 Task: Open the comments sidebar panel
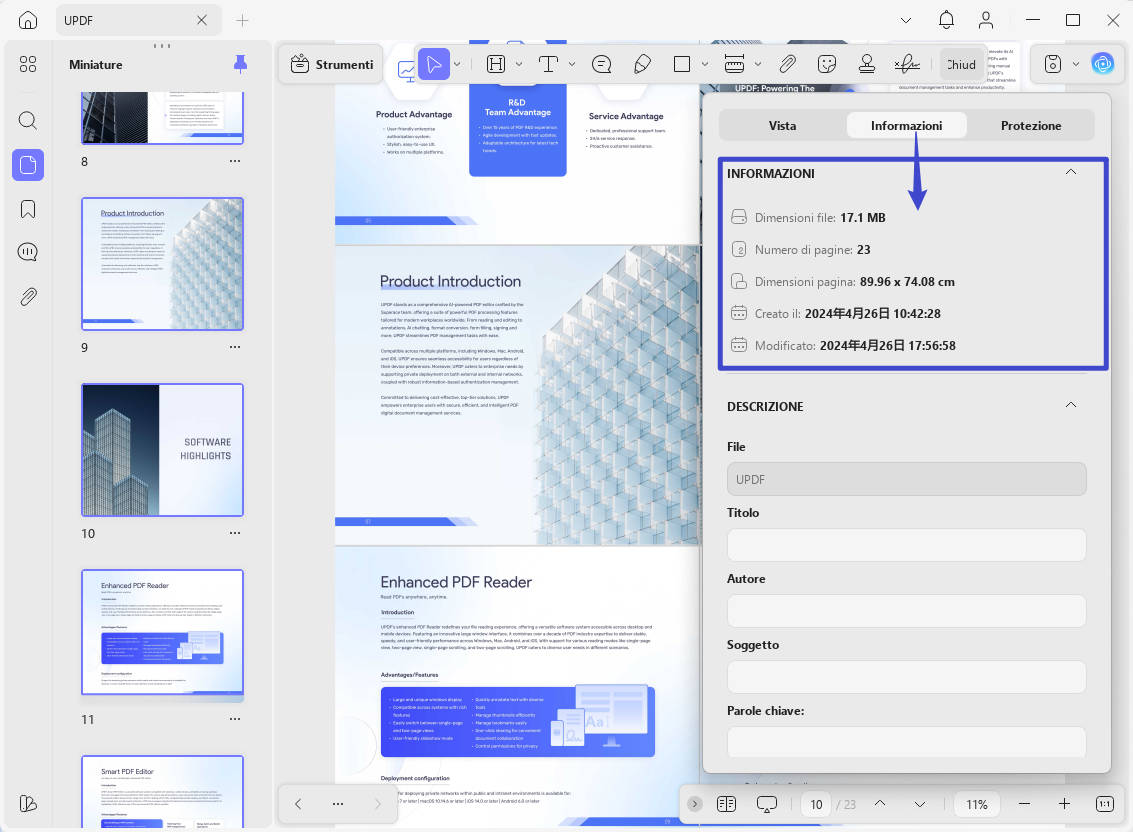click(27, 252)
